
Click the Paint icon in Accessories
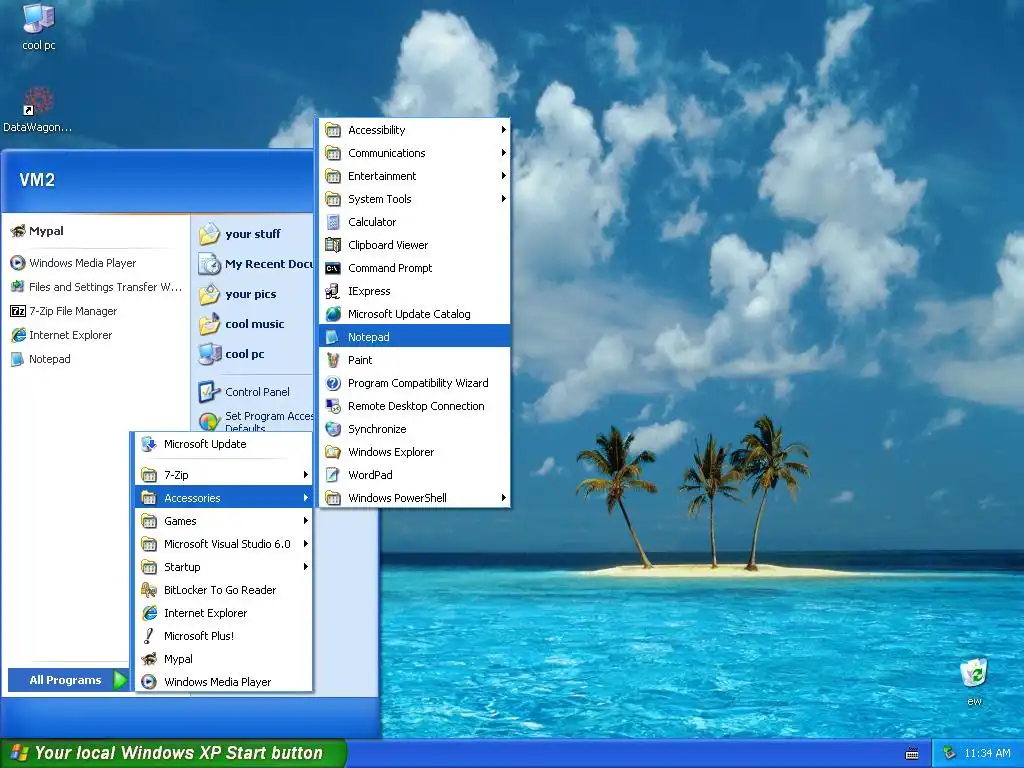coord(333,360)
